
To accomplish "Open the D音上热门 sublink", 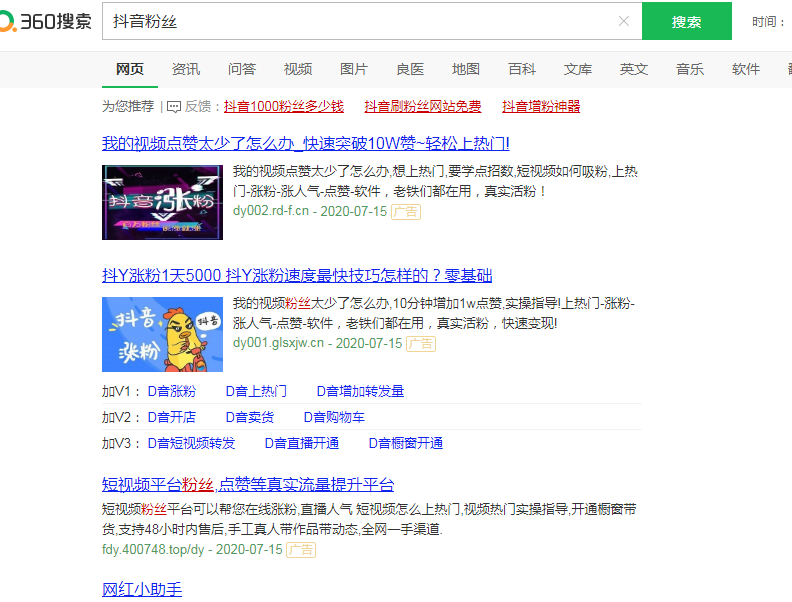I will coord(256,391).
